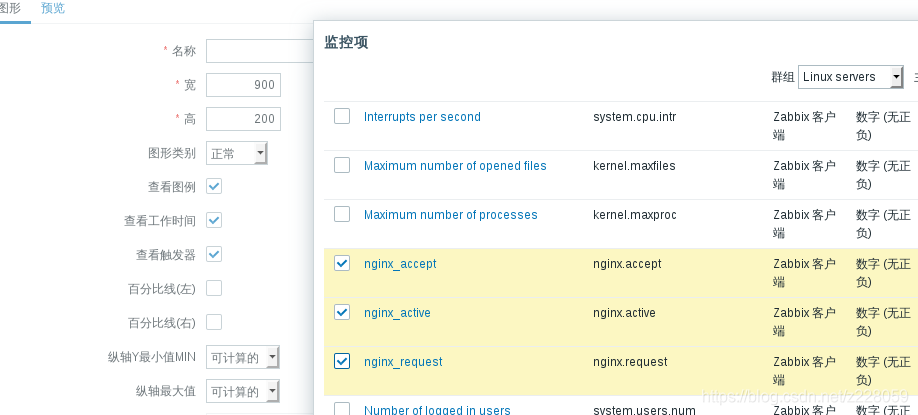
Task: Click the kernel.maxfiles key text
Action: click(x=634, y=166)
